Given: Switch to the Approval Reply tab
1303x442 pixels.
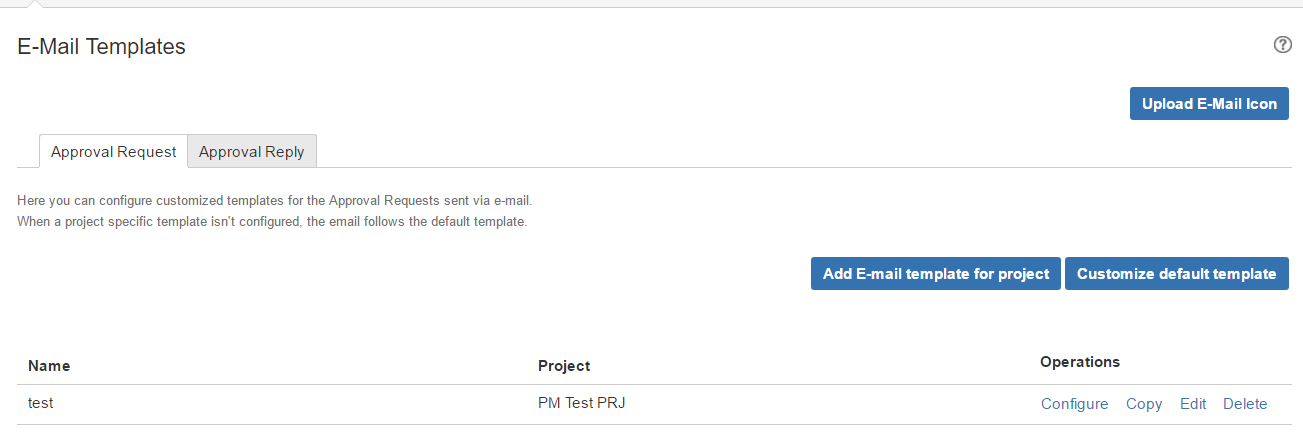Looking at the screenshot, I should pos(252,152).
